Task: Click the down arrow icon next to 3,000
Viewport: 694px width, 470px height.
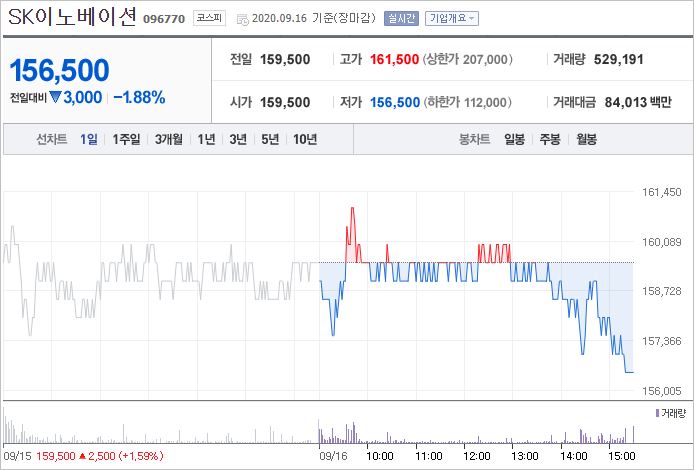Action: point(55,97)
